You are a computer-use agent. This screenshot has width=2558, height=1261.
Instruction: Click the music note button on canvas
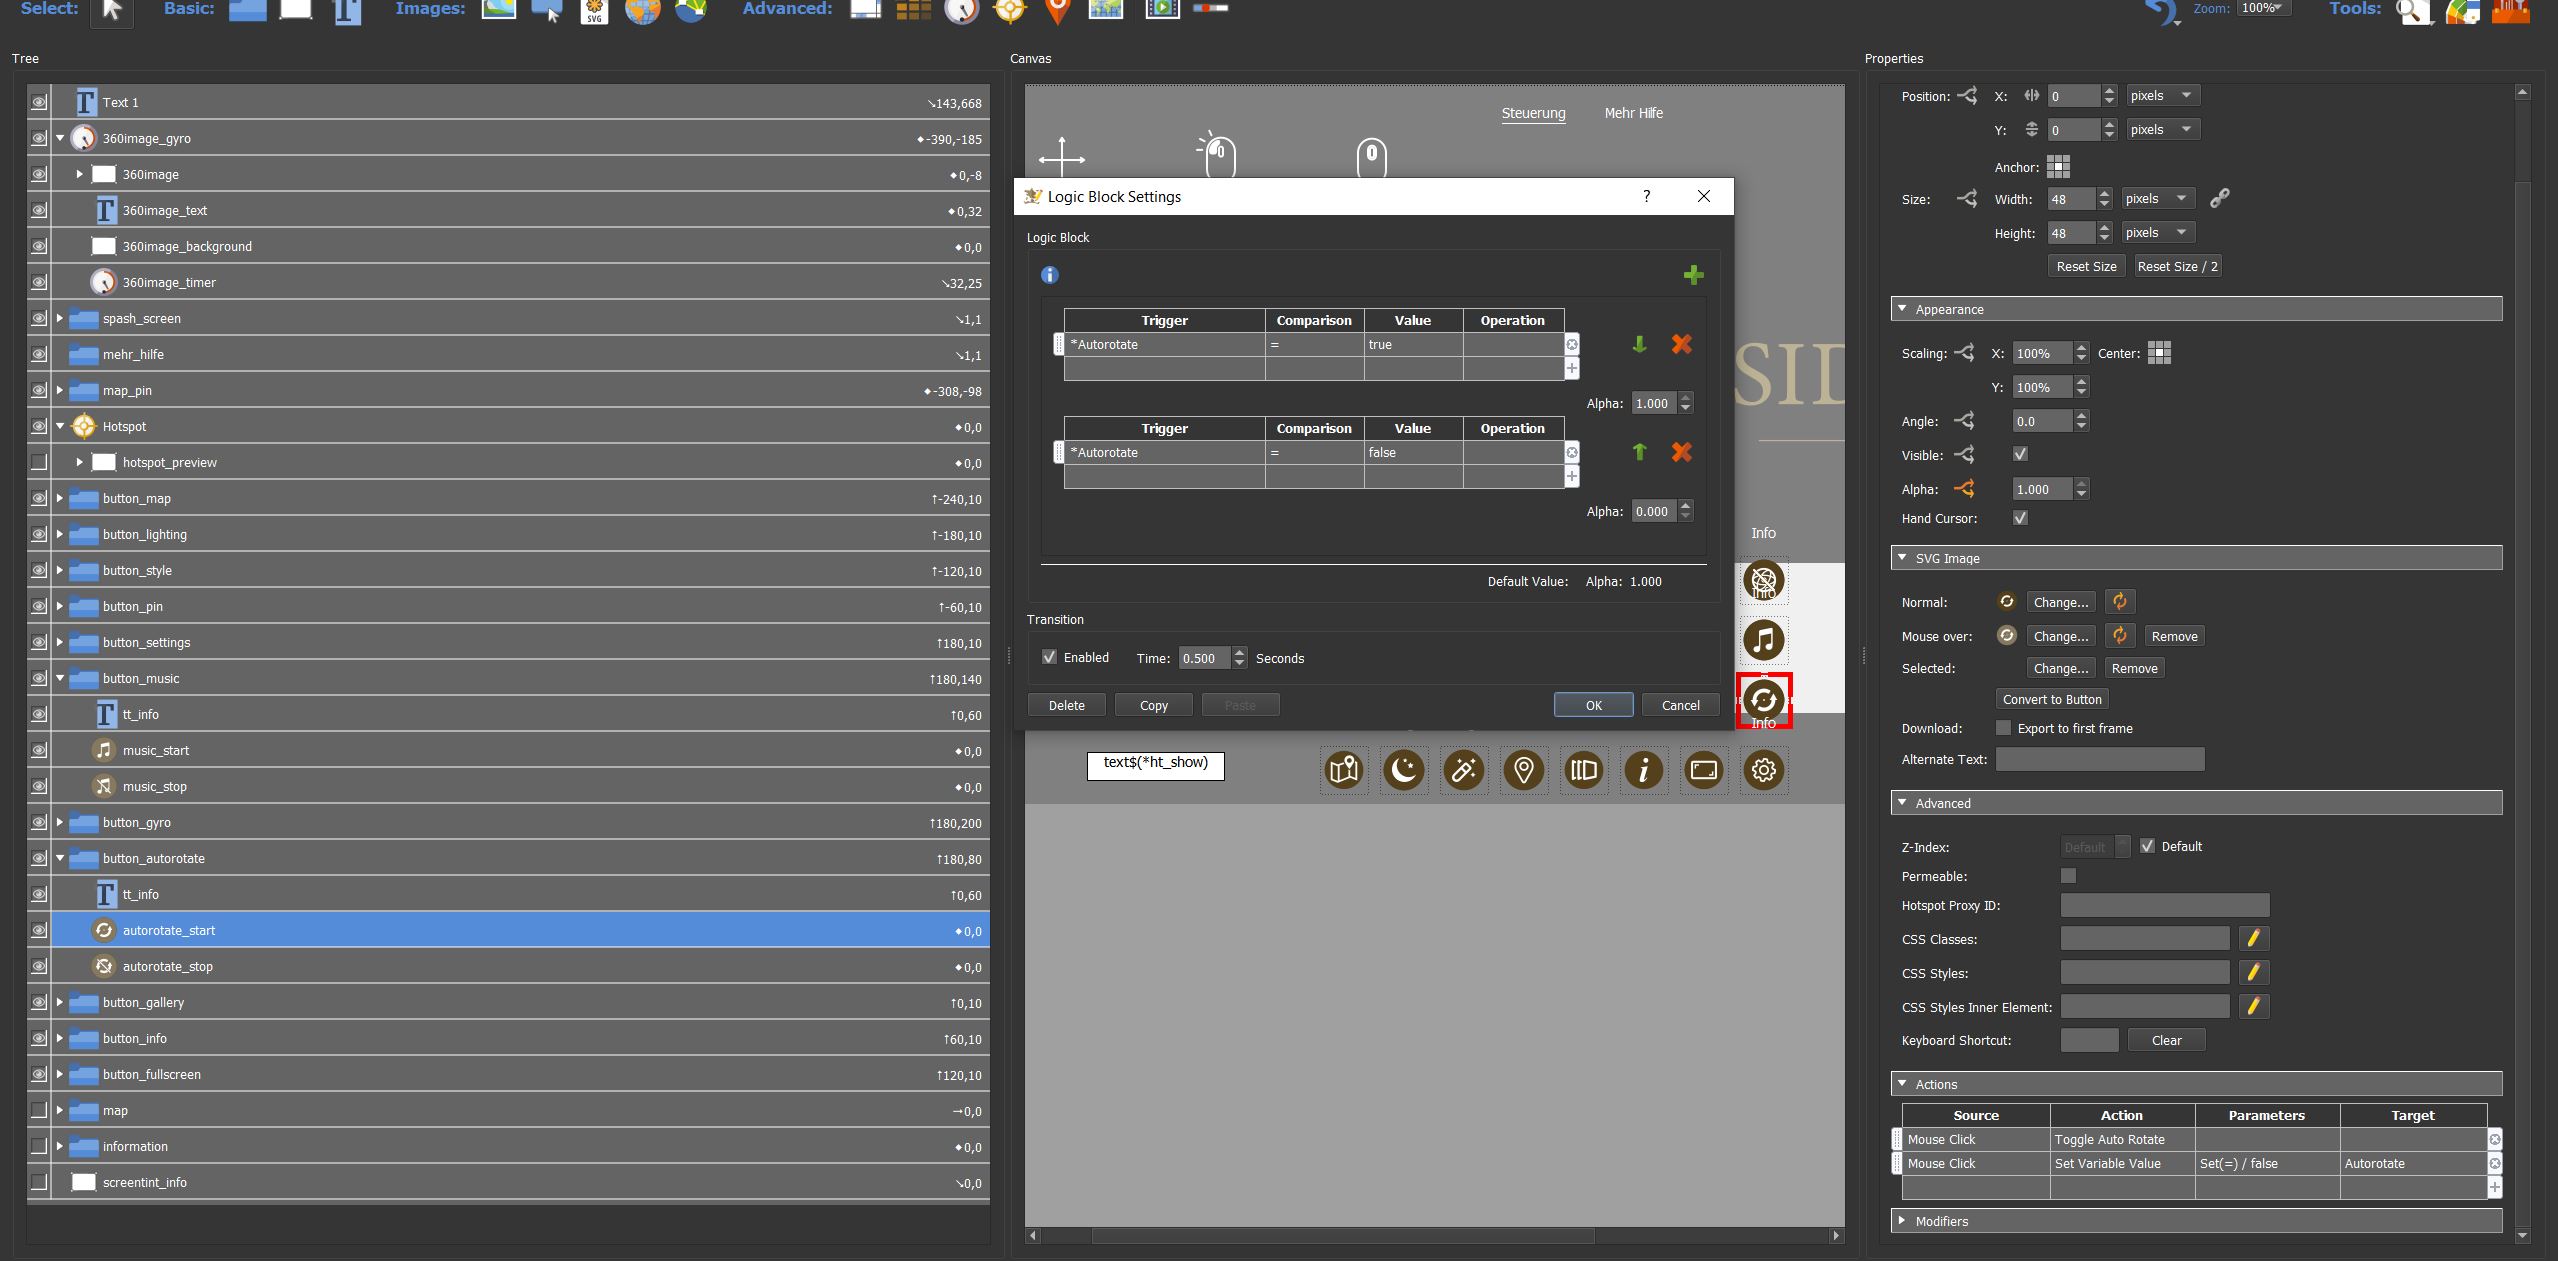coord(1764,640)
